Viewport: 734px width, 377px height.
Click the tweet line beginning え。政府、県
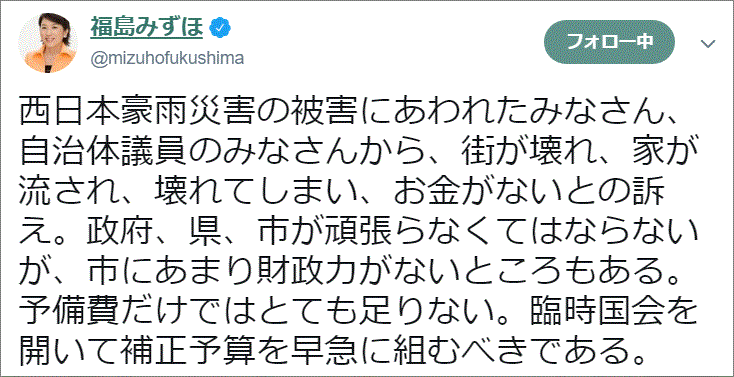359,233
